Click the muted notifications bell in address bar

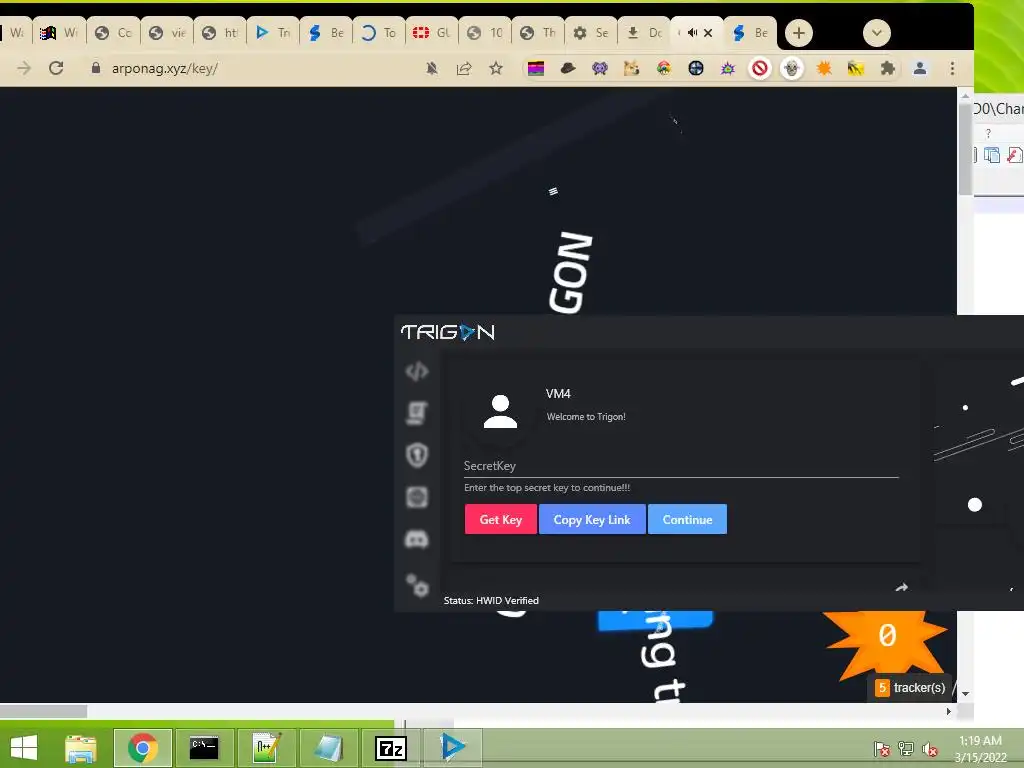click(x=432, y=68)
